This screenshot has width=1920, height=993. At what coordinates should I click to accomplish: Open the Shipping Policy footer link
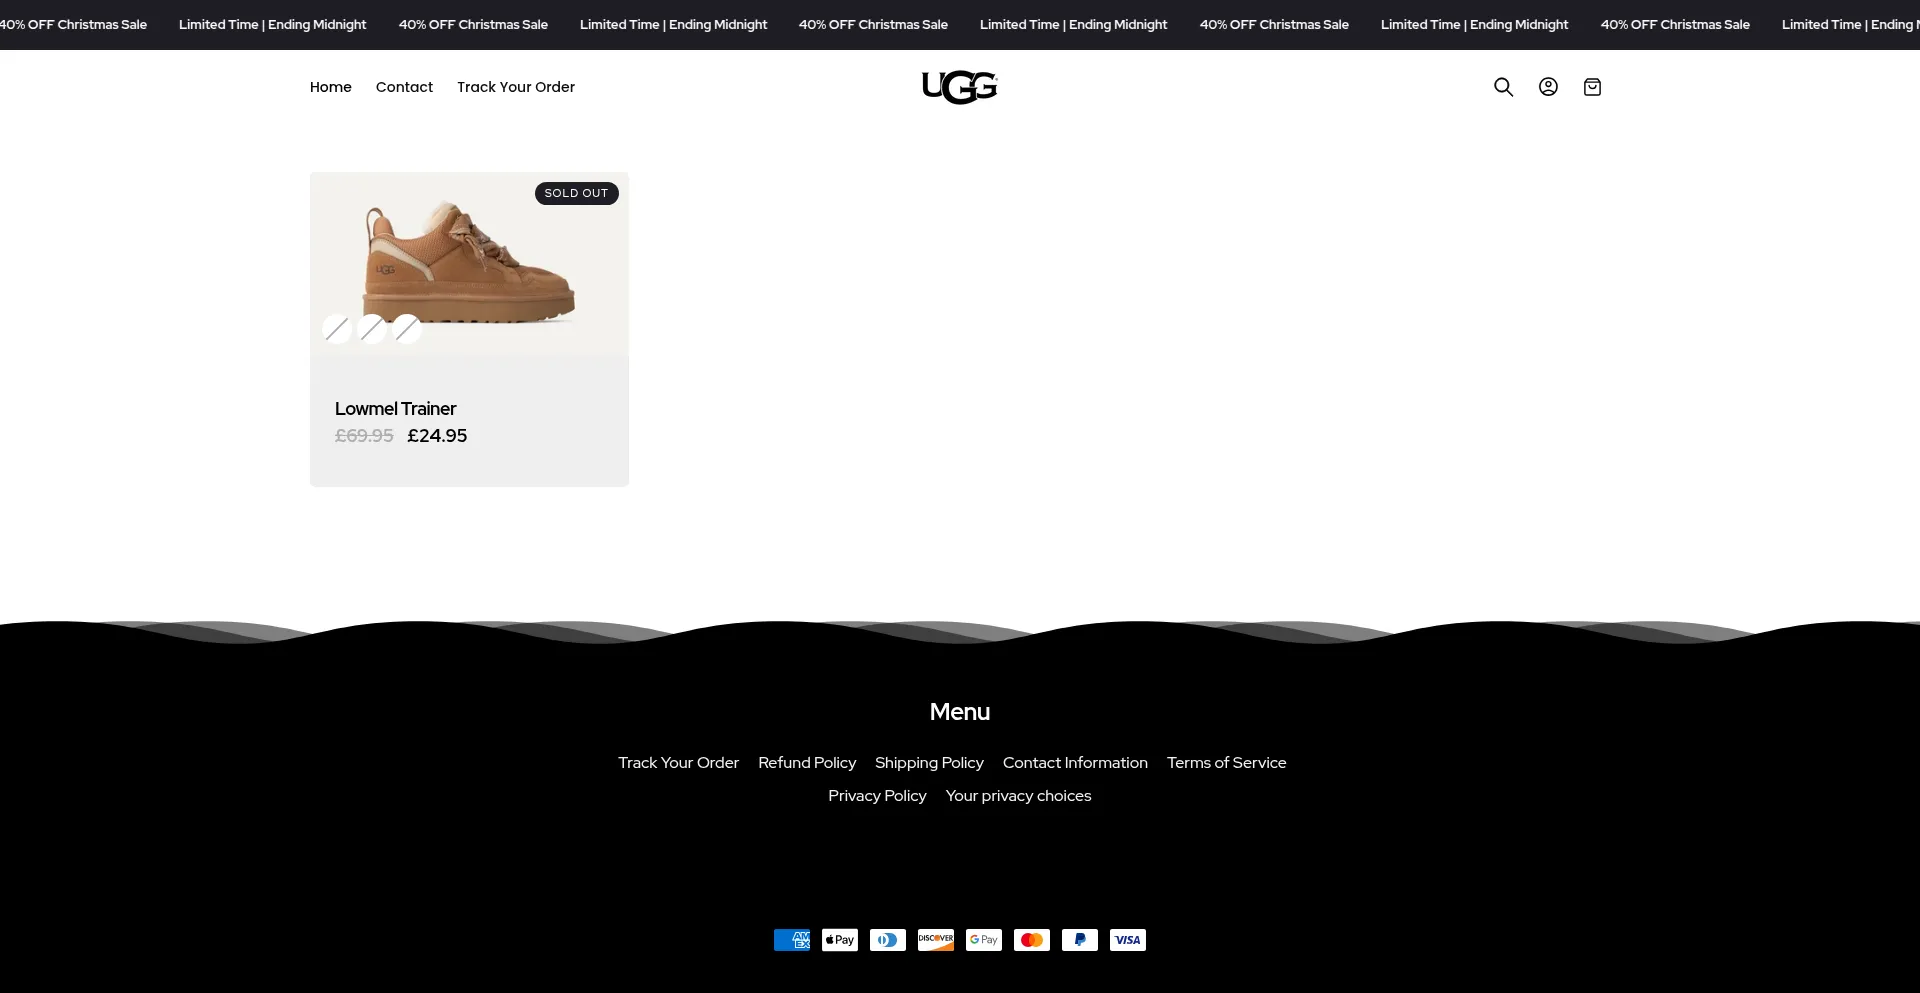[x=929, y=763]
